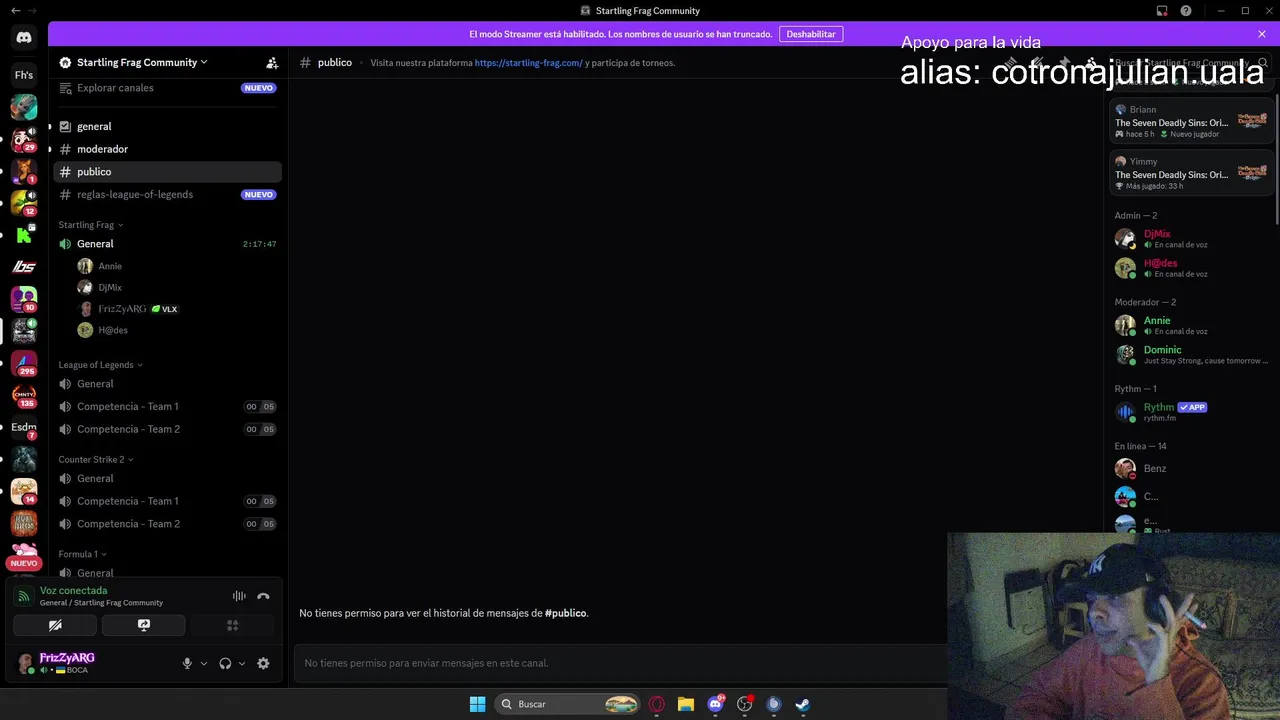Screen dimensions: 1280x720
Task: Collapse Startling Frag category
Action: click(92, 225)
